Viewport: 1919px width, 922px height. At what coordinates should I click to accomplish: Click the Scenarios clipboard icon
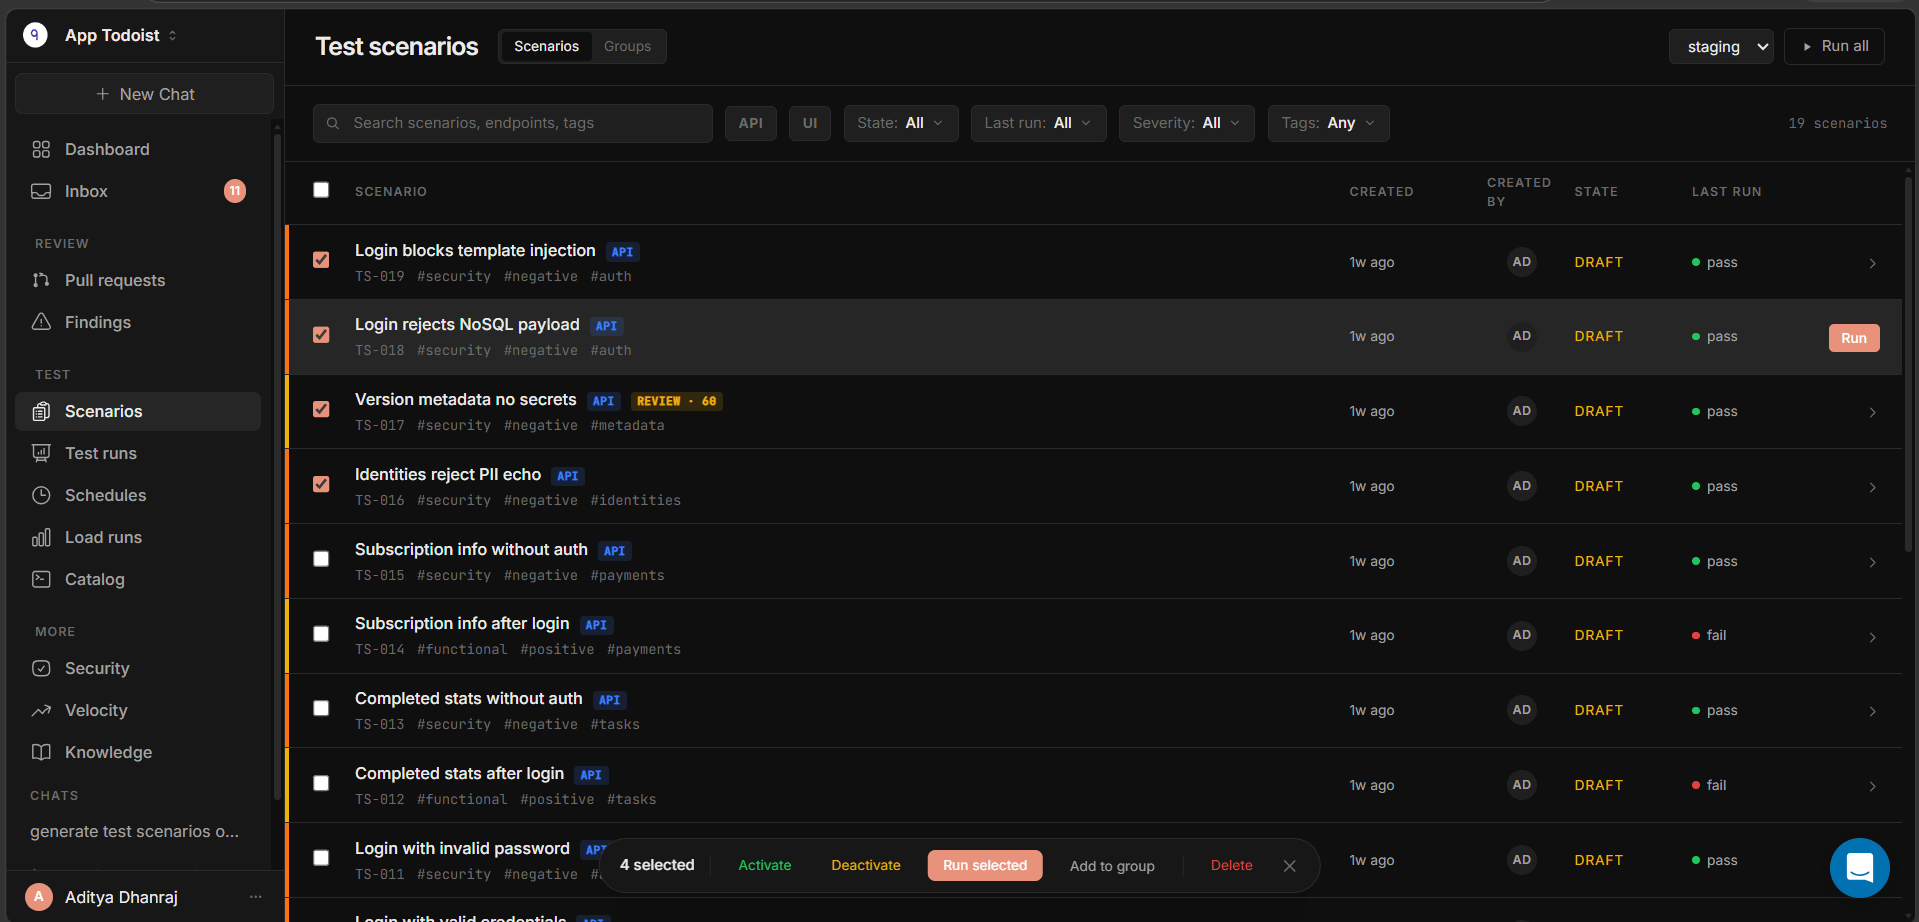point(41,411)
